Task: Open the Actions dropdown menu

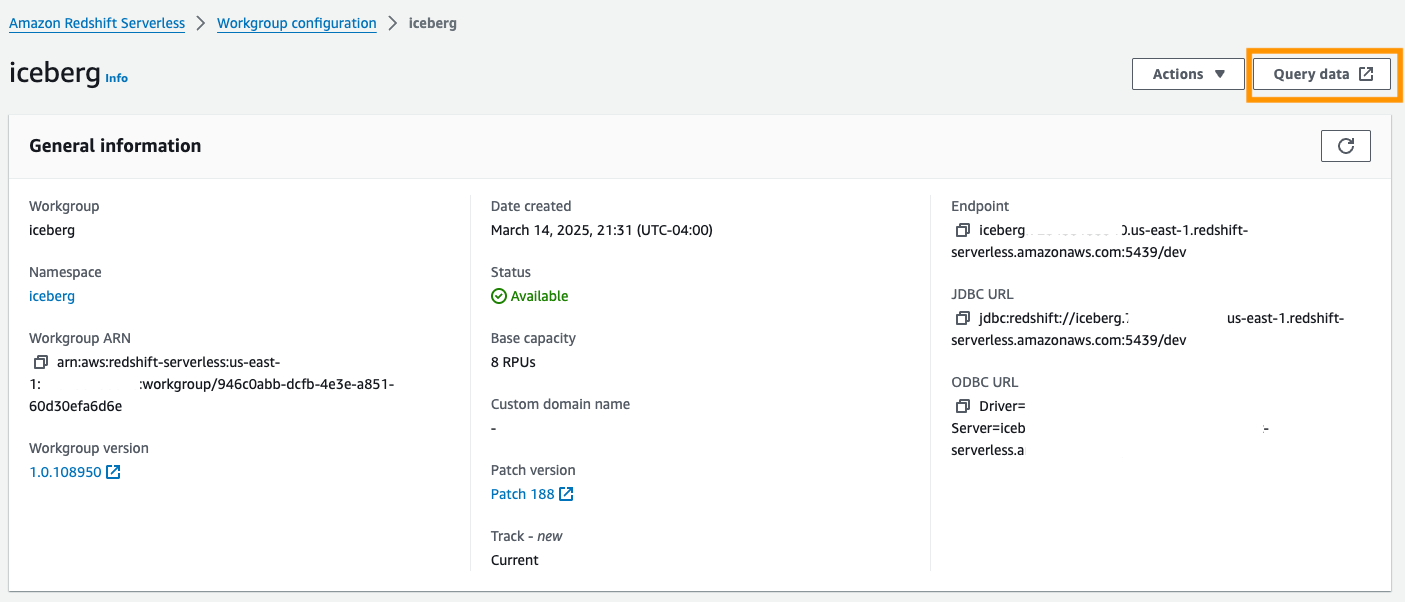Action: tap(1188, 74)
